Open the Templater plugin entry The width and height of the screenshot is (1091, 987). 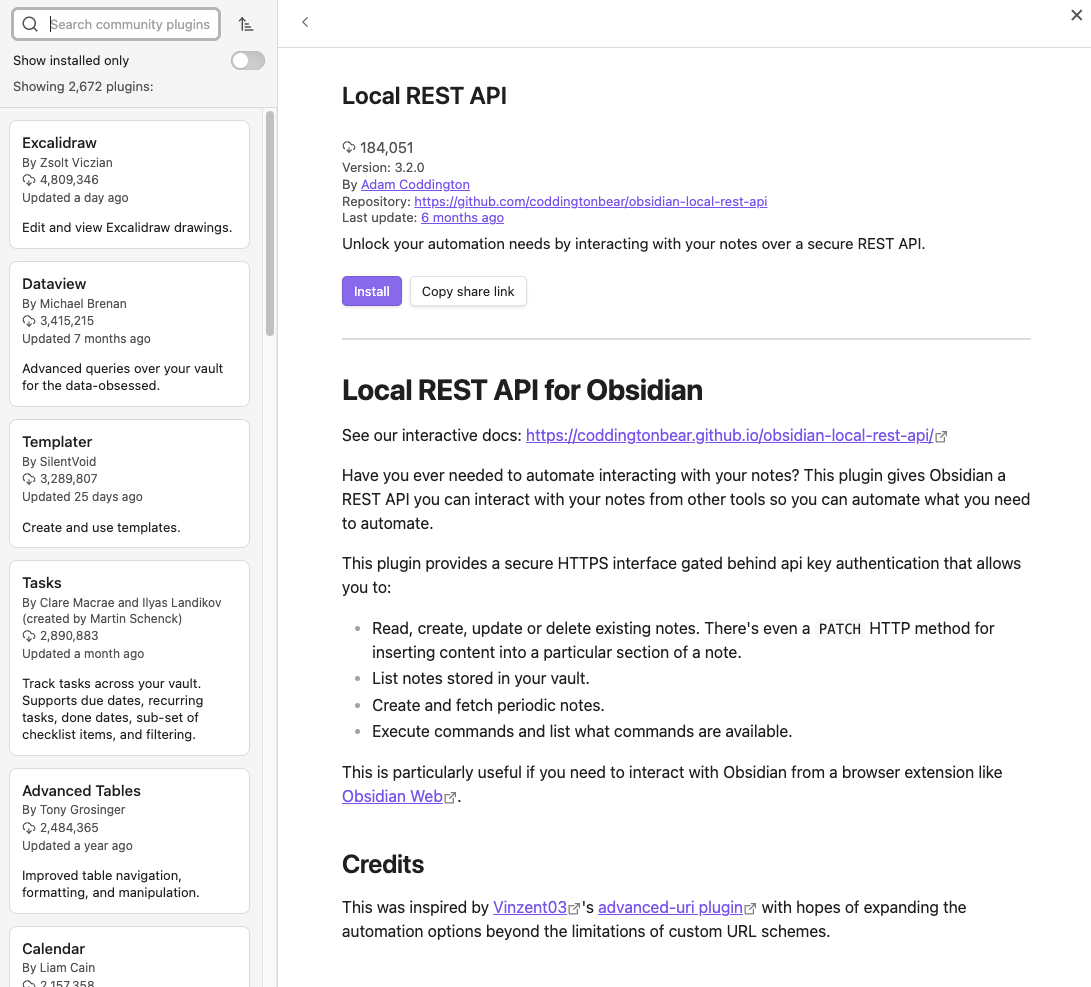click(129, 483)
